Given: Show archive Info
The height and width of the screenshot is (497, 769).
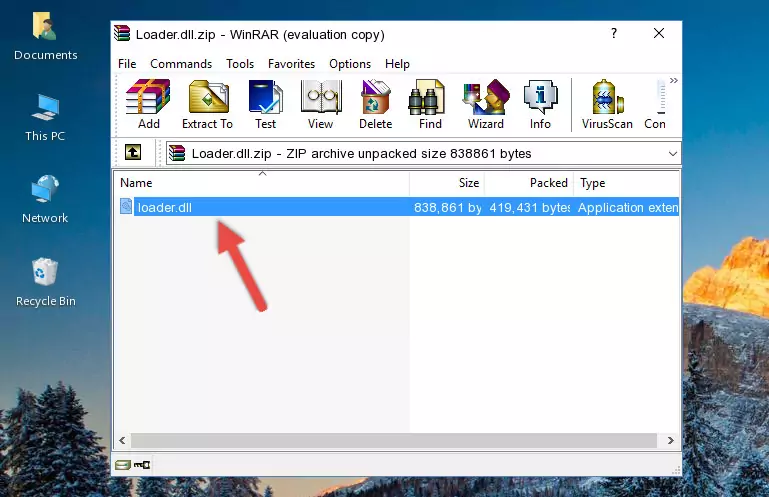Looking at the screenshot, I should [x=540, y=104].
